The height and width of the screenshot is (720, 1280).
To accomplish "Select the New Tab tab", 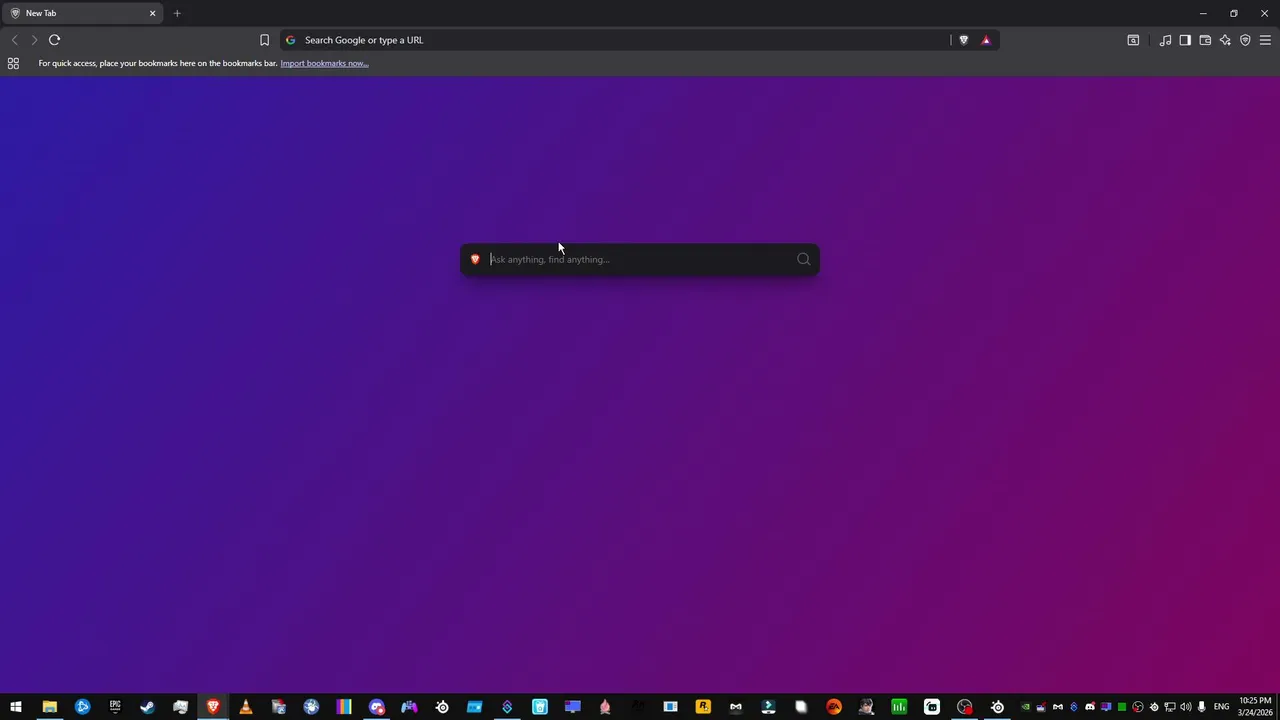I will tap(82, 13).
